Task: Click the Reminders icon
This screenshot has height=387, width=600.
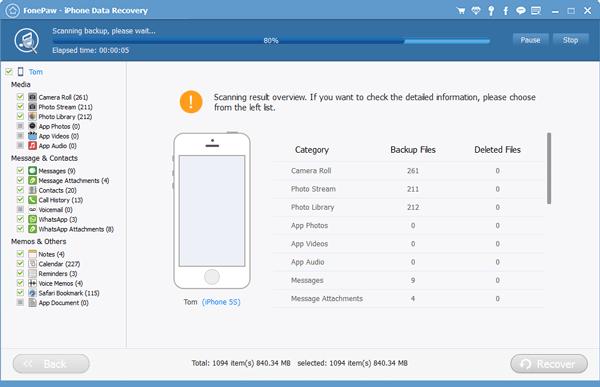Action: click(x=33, y=274)
